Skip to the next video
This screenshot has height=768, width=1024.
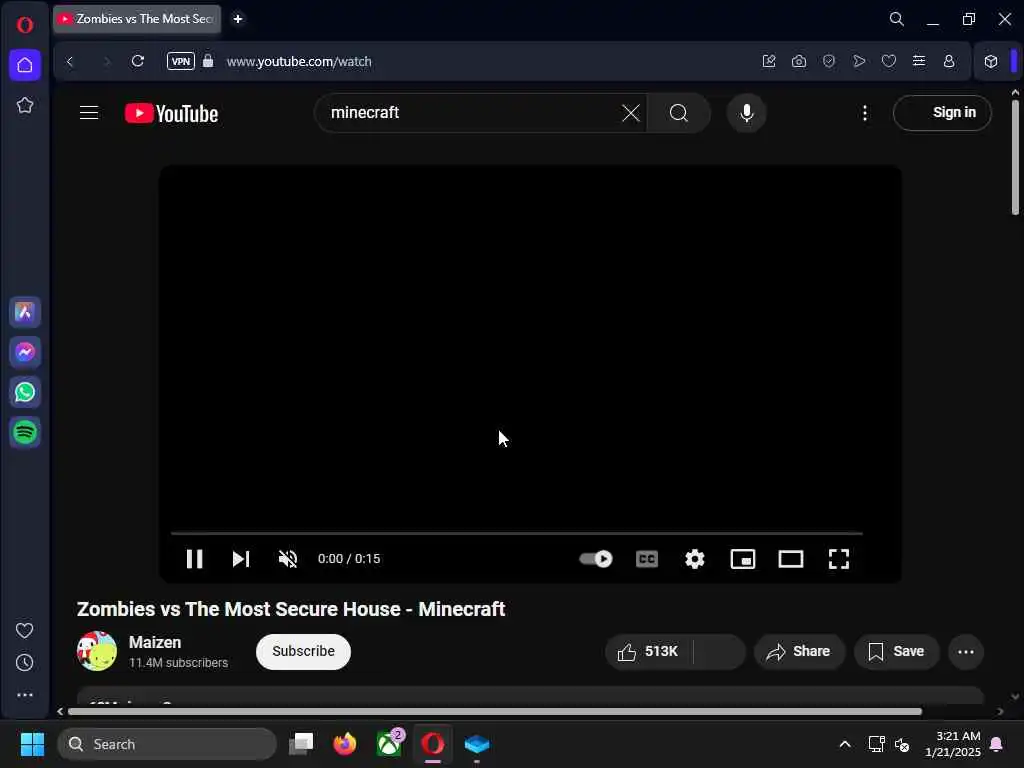[x=241, y=559]
